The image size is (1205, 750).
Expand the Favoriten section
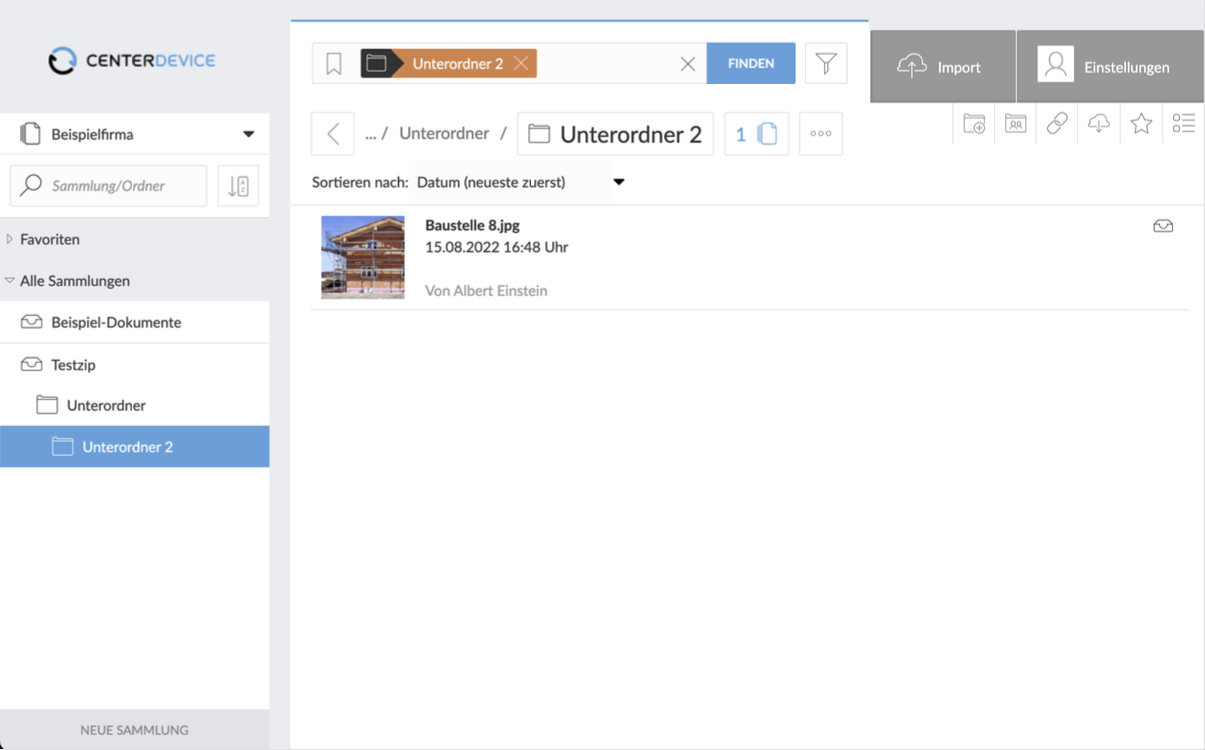10,239
